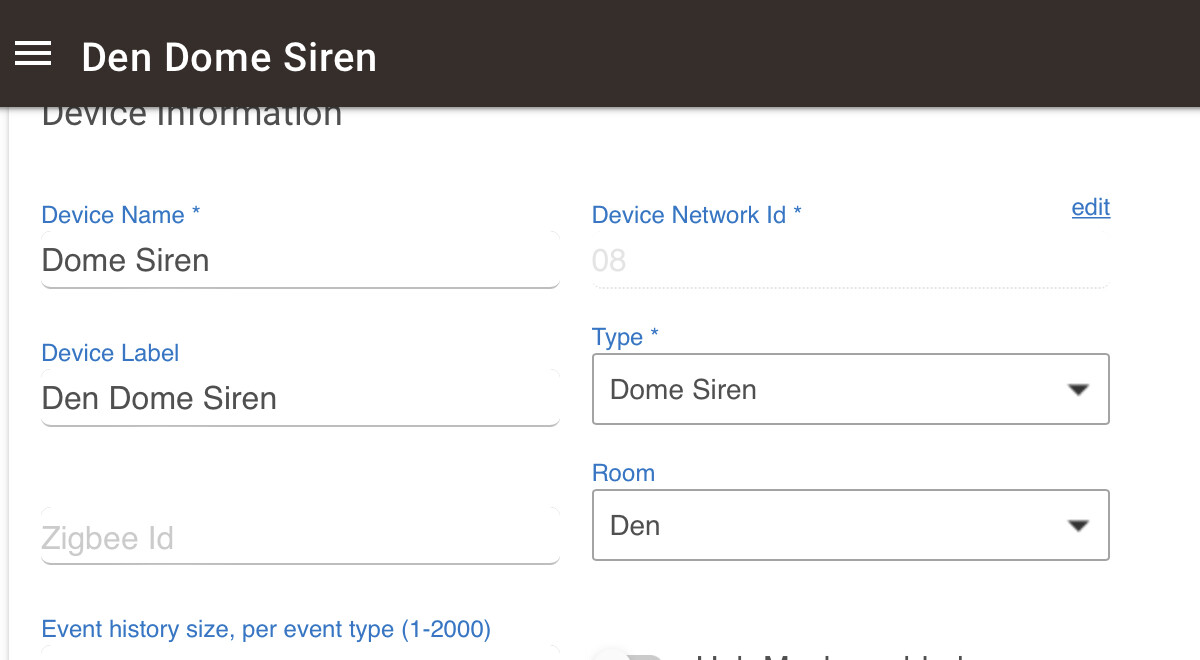Click the Device Label caption
Image resolution: width=1200 pixels, height=660 pixels.
tap(110, 353)
